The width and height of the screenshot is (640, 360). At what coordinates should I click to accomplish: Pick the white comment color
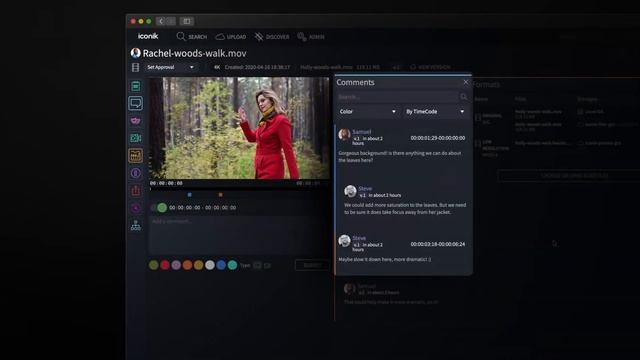(210, 265)
